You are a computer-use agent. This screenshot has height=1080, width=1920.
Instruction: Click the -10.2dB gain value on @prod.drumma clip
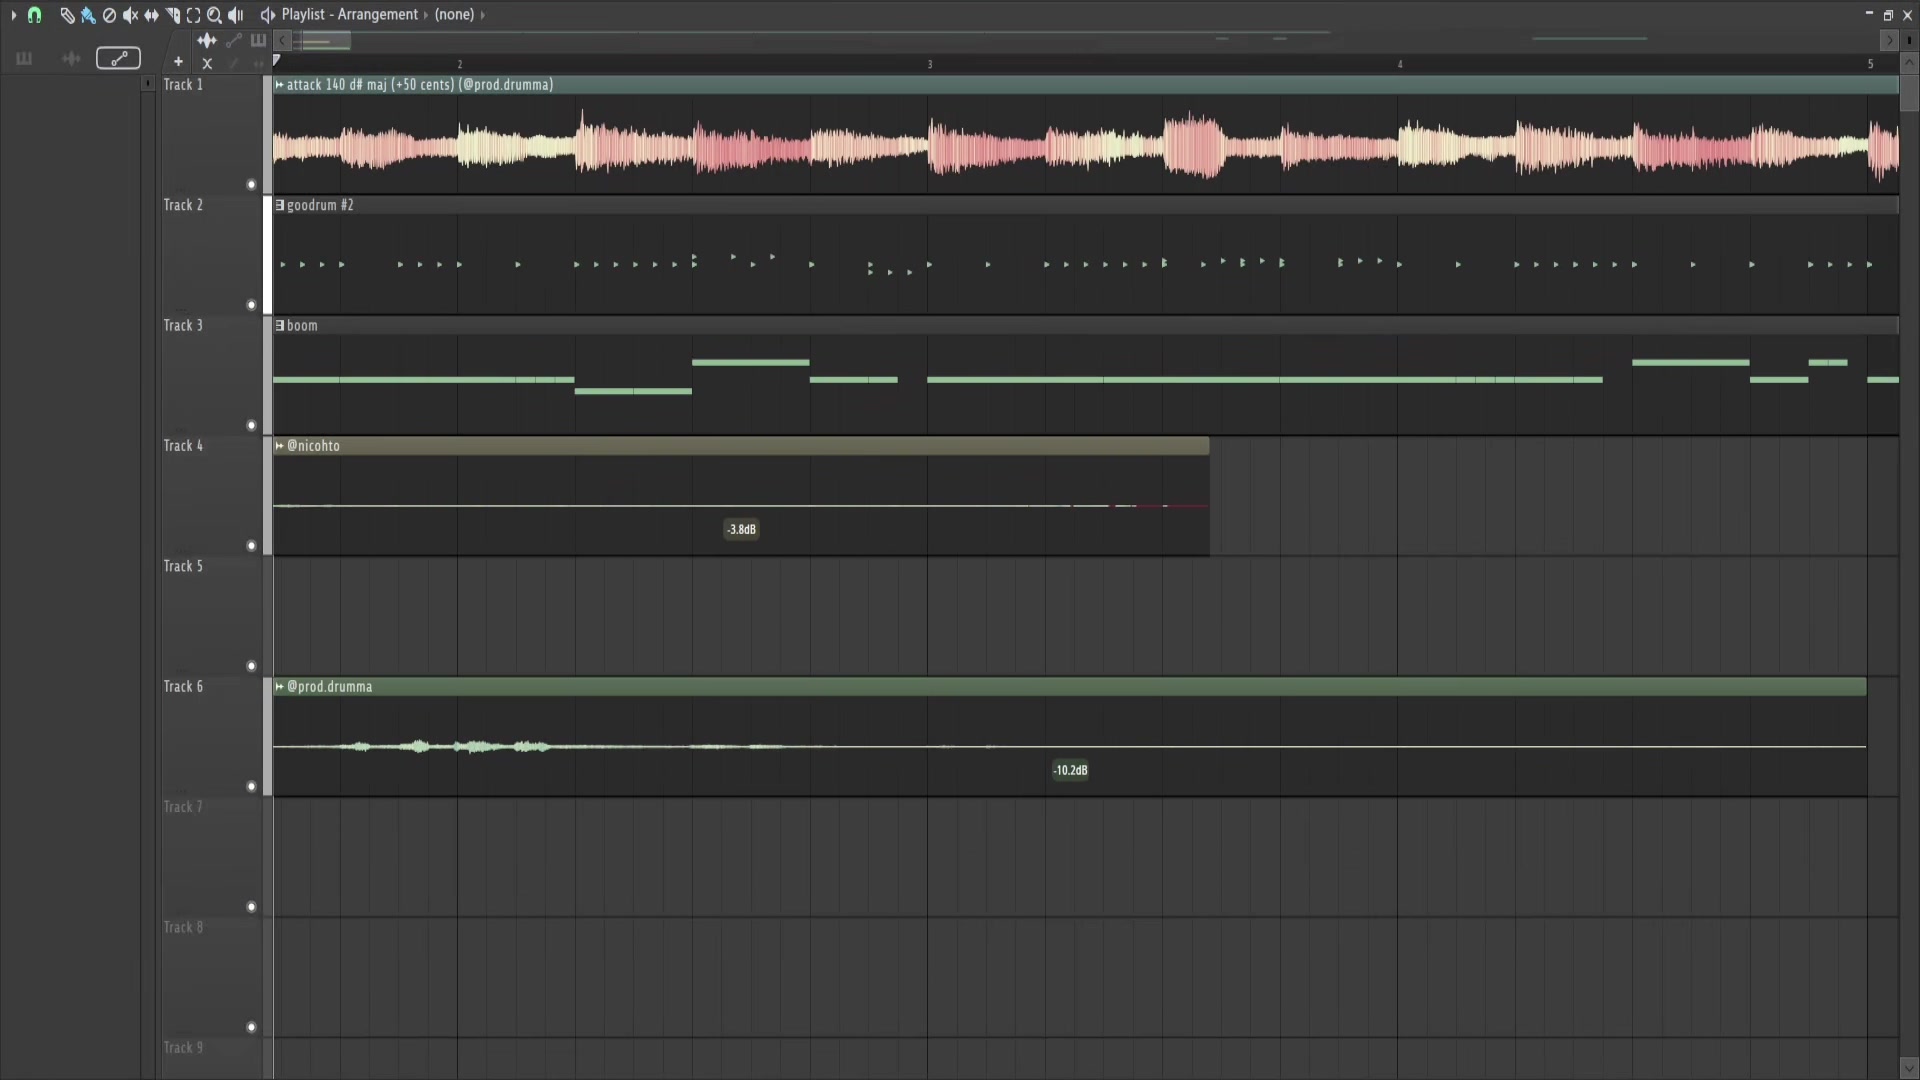pyautogui.click(x=1070, y=770)
